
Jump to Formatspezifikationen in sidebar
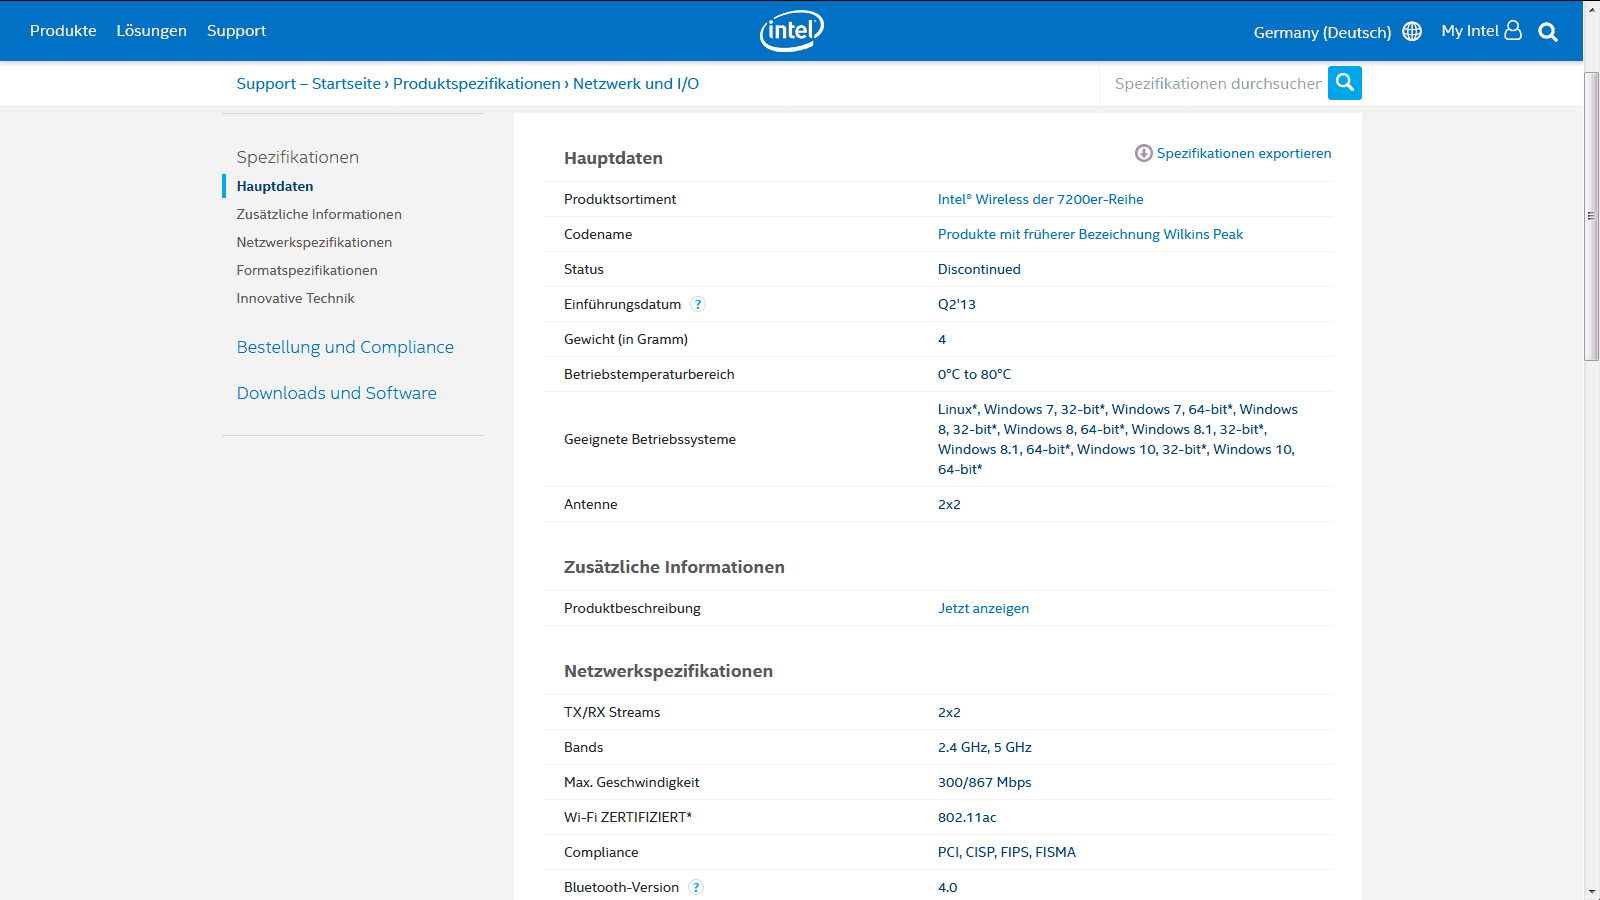point(307,270)
